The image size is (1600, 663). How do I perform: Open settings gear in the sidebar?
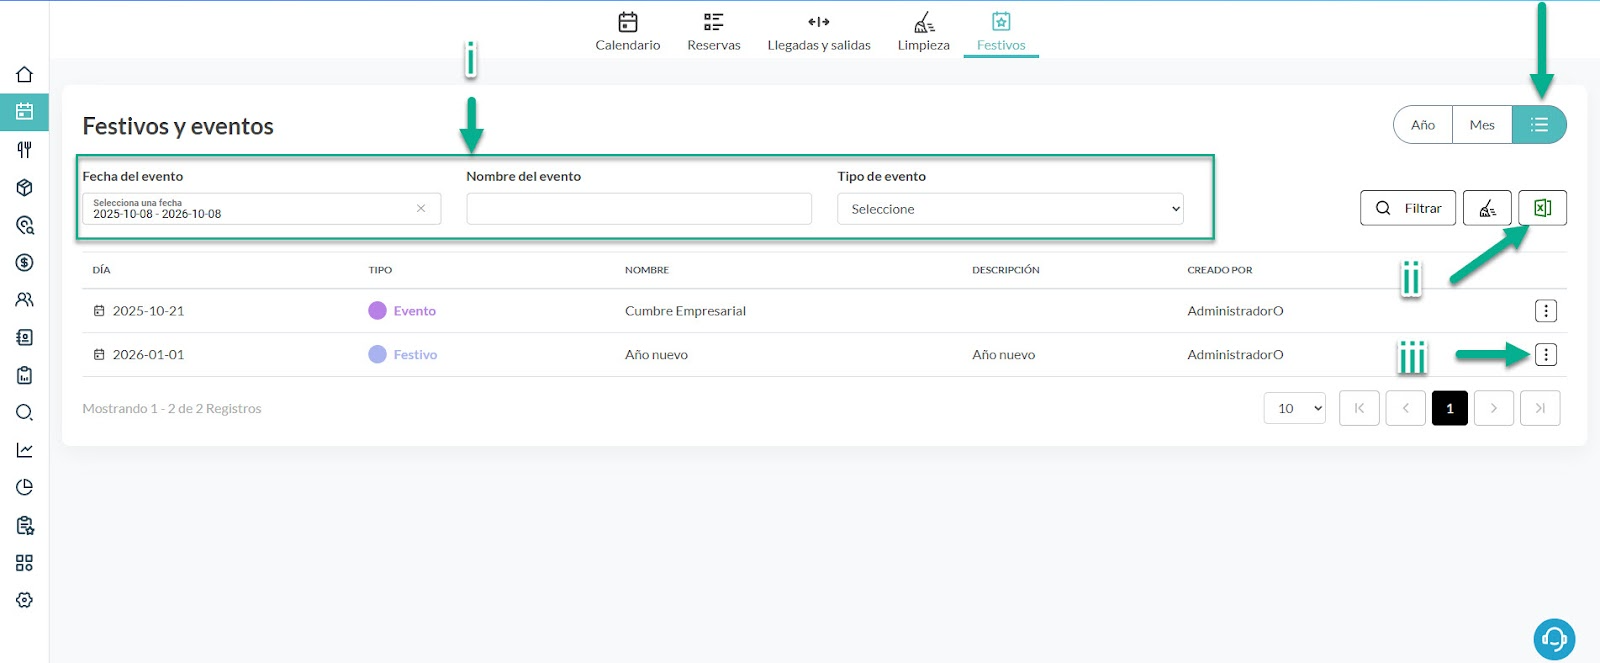[x=25, y=600]
